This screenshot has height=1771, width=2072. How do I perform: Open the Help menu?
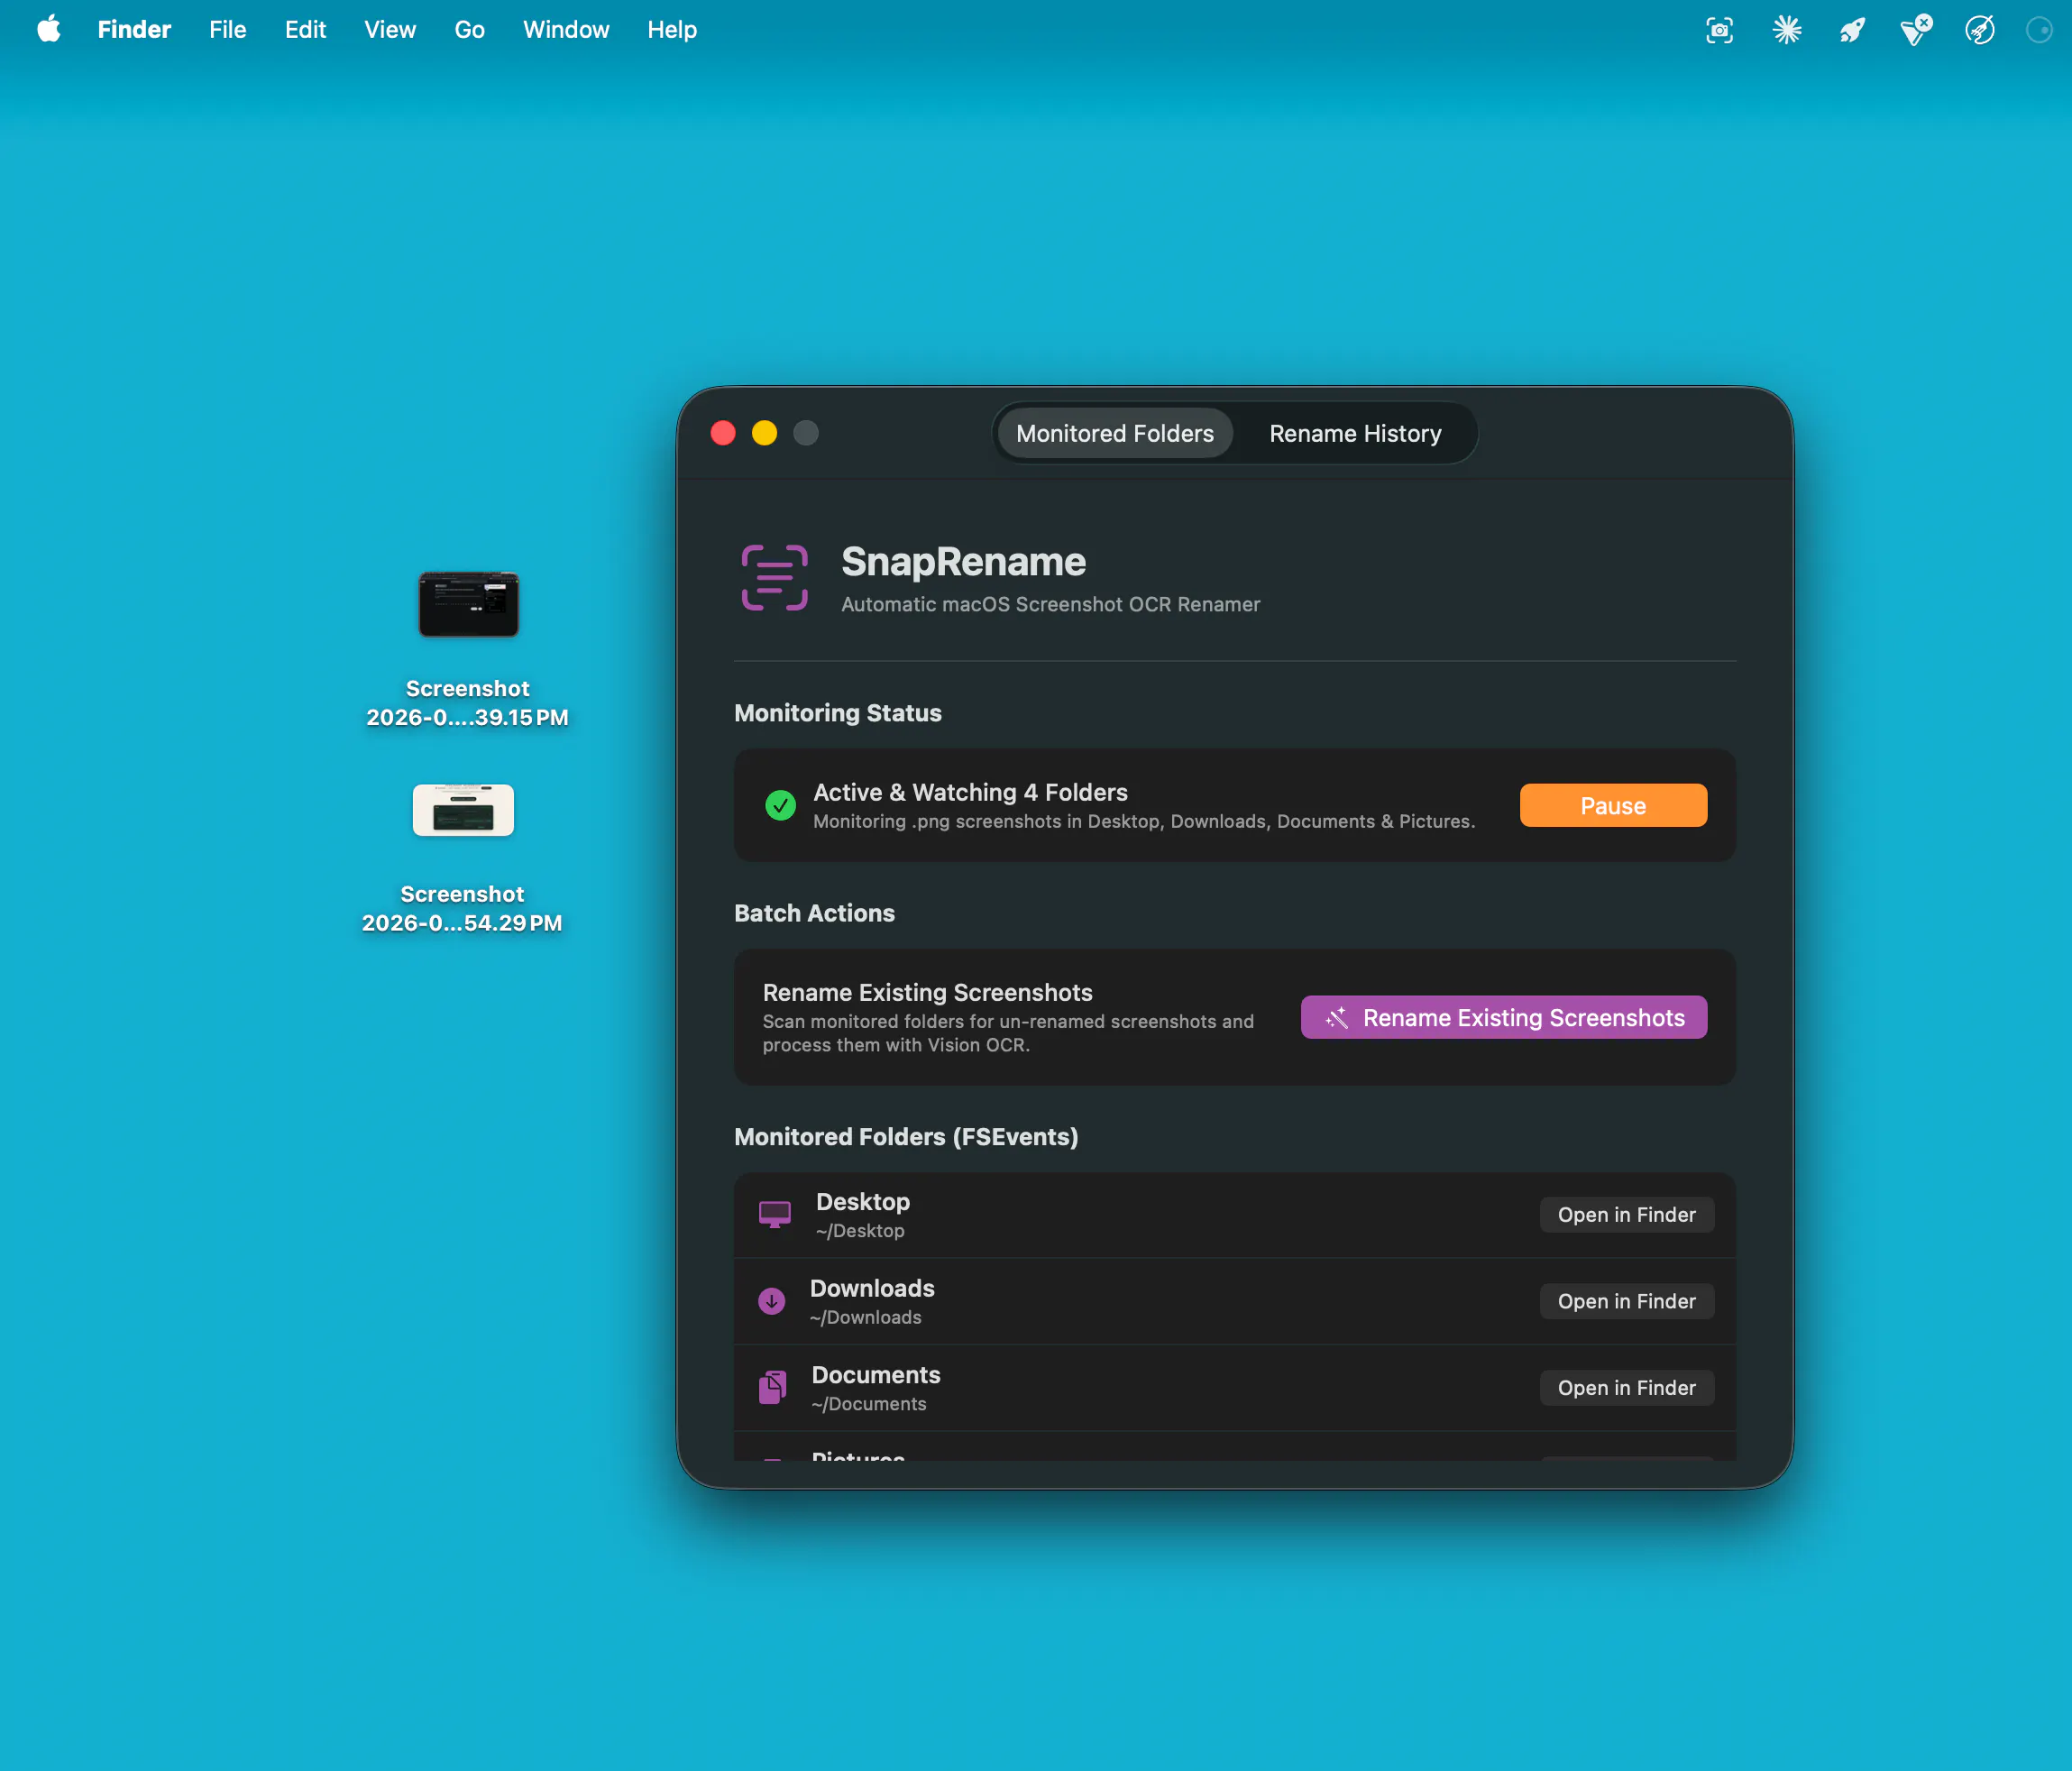[672, 30]
